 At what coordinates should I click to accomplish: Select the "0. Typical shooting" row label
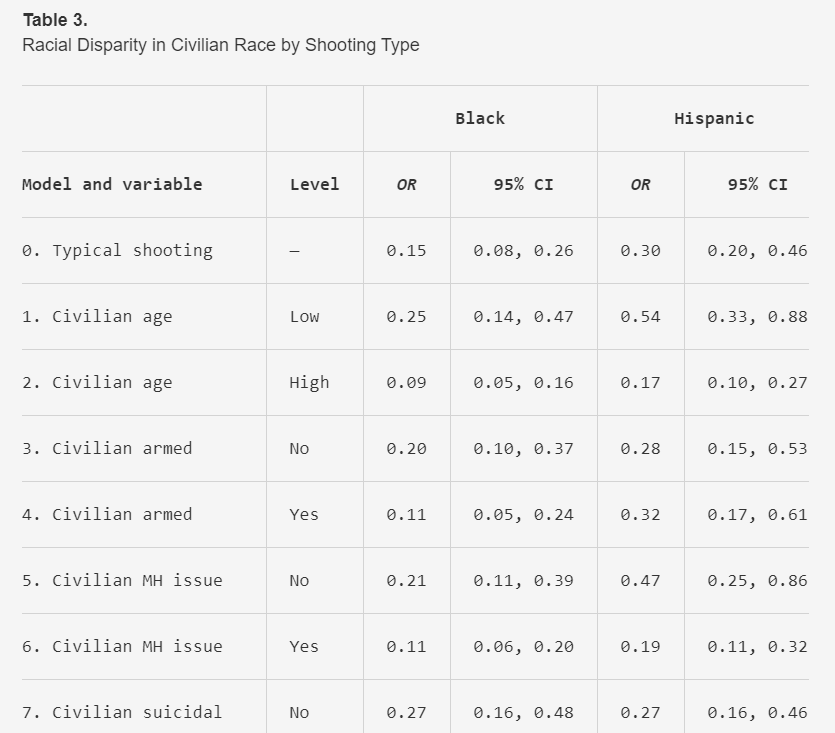[117, 250]
